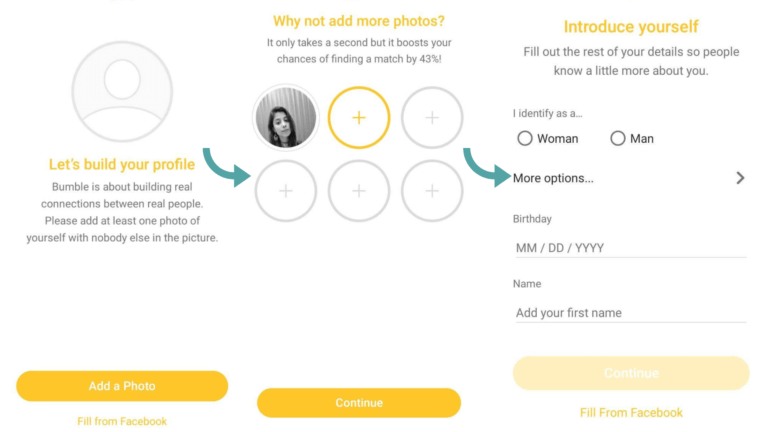This screenshot has width=768, height=432.
Task: Open the More options... gender list
Action: coord(553,178)
